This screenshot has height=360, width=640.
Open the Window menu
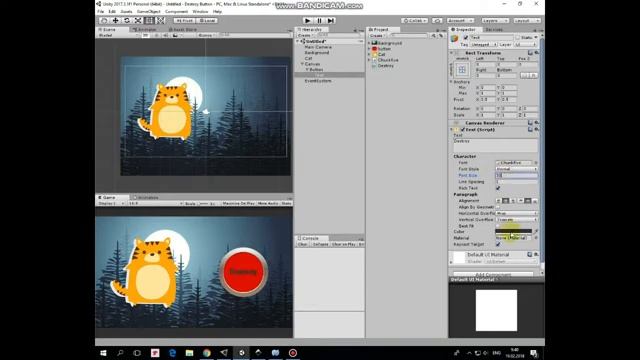click(x=200, y=12)
